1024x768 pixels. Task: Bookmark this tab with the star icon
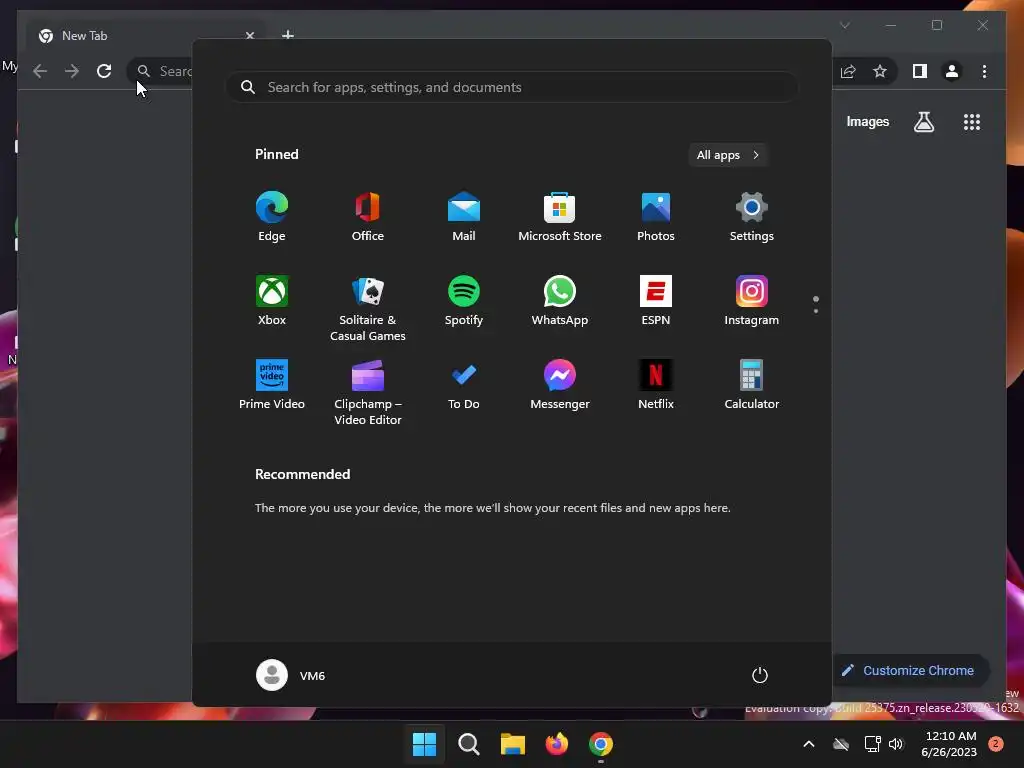point(880,71)
